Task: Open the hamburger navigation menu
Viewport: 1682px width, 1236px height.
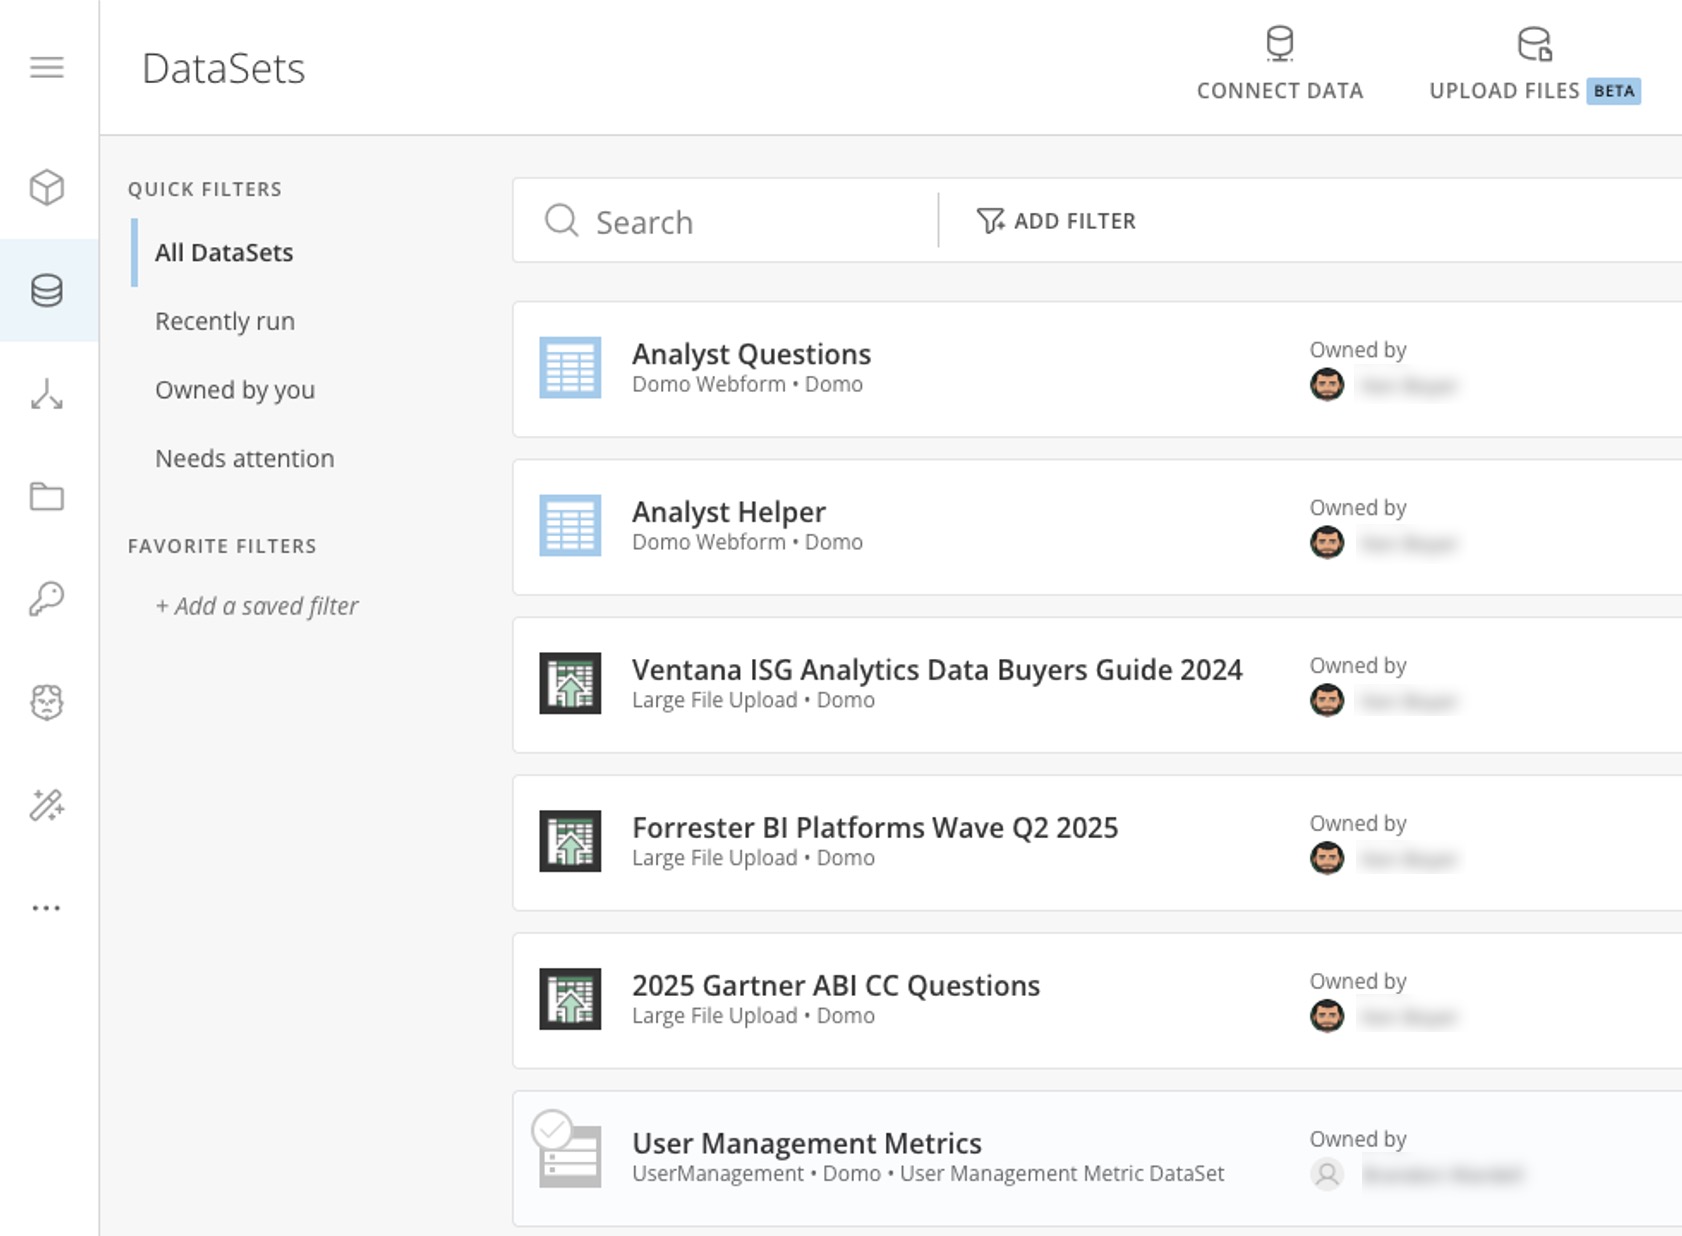Action: tap(46, 67)
